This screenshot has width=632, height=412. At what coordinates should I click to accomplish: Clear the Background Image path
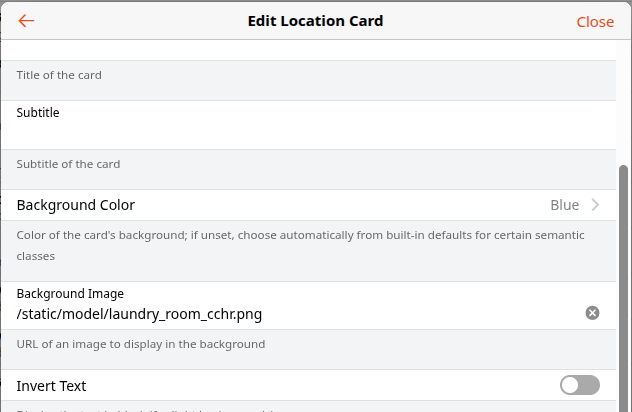(592, 314)
